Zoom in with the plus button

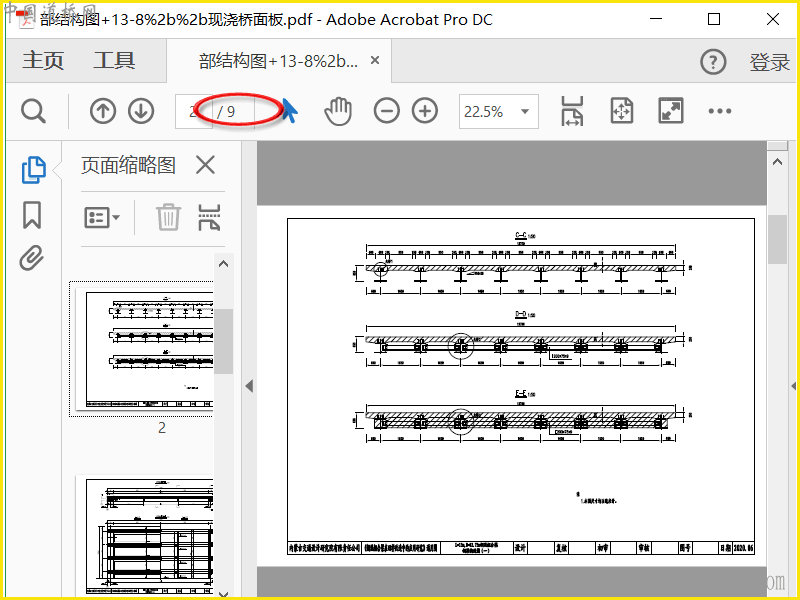(x=425, y=111)
